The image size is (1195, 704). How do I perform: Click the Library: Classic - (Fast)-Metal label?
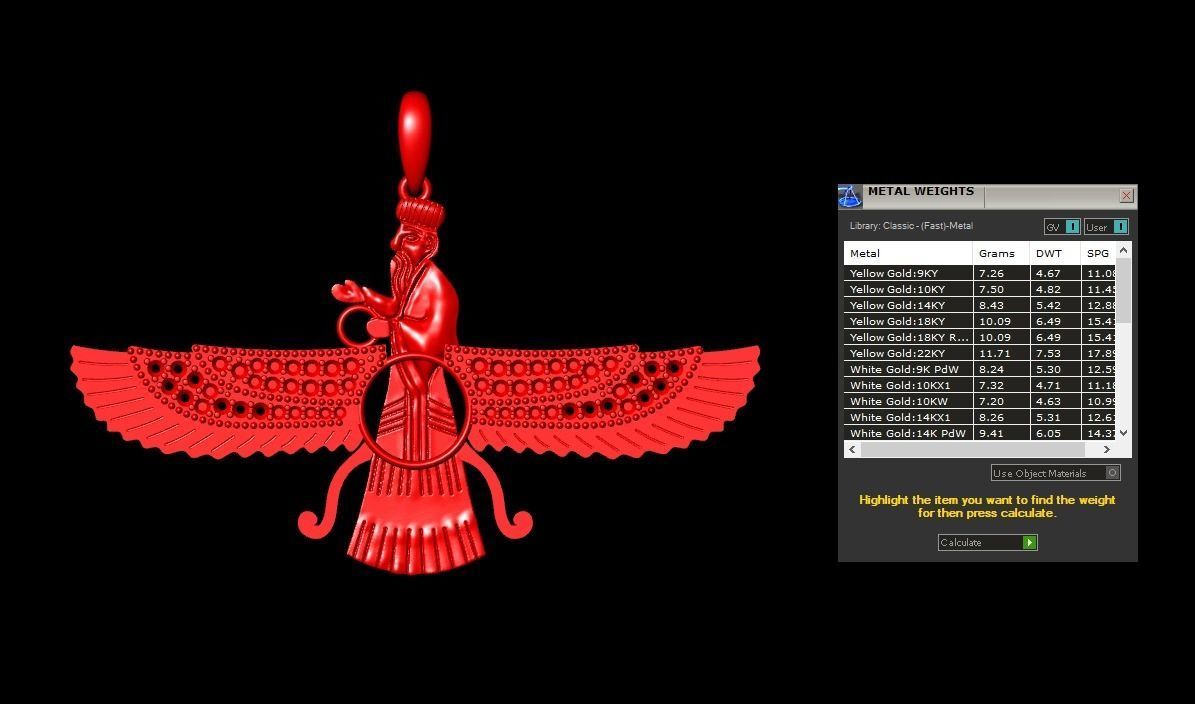click(911, 226)
